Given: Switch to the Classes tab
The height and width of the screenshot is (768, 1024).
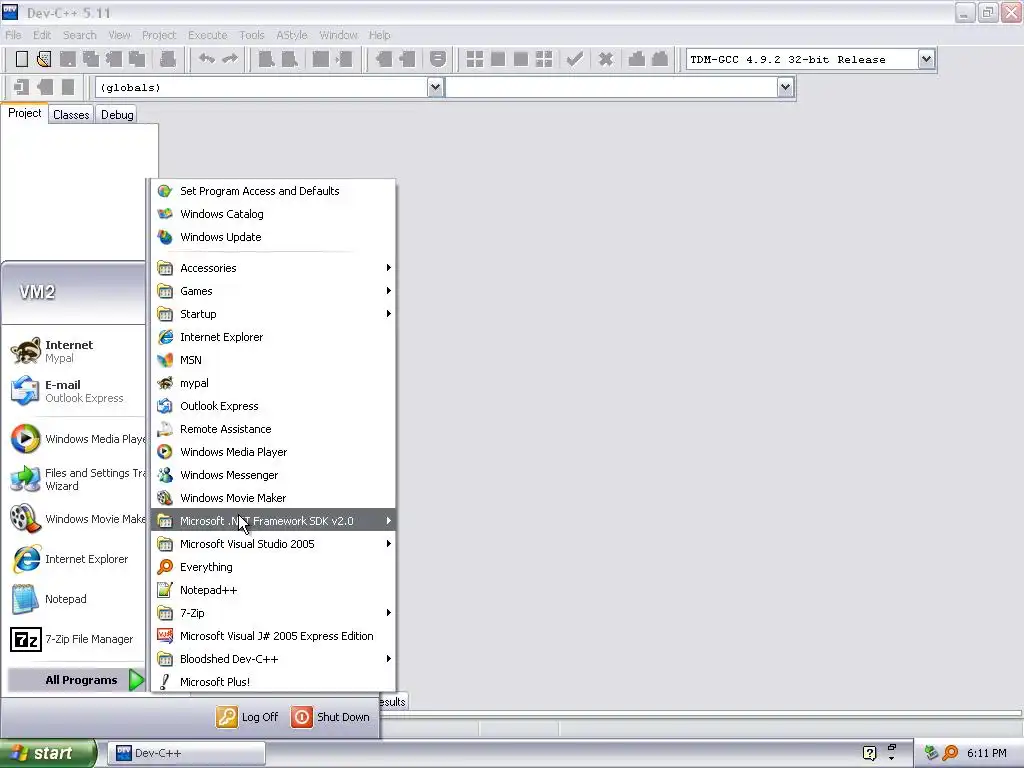Looking at the screenshot, I should [71, 115].
